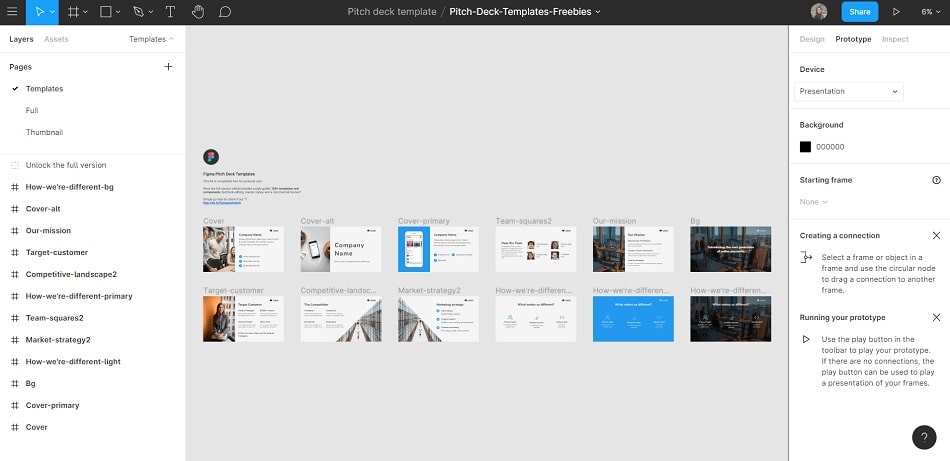Click the Figma logo on canvas

pyautogui.click(x=211, y=157)
